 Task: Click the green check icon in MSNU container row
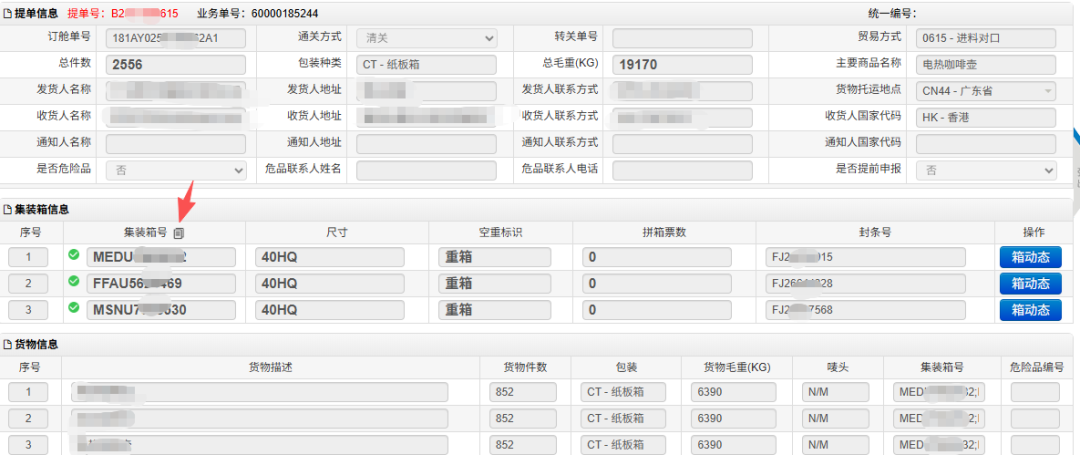[74, 308]
